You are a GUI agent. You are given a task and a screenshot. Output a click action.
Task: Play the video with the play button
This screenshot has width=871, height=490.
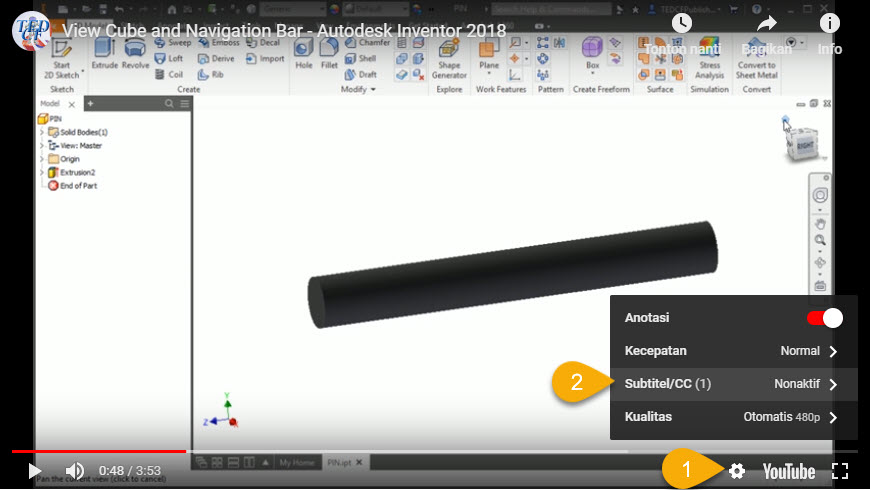click(x=35, y=470)
